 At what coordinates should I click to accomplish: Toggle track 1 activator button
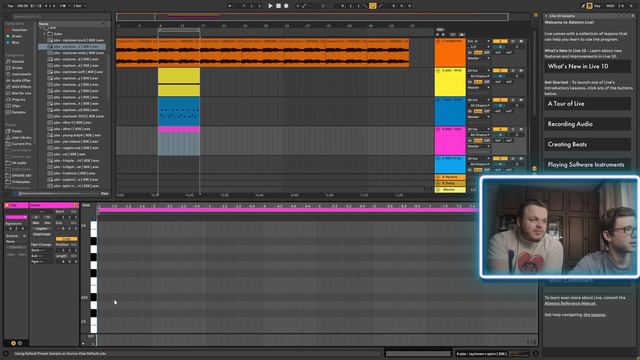(x=500, y=41)
